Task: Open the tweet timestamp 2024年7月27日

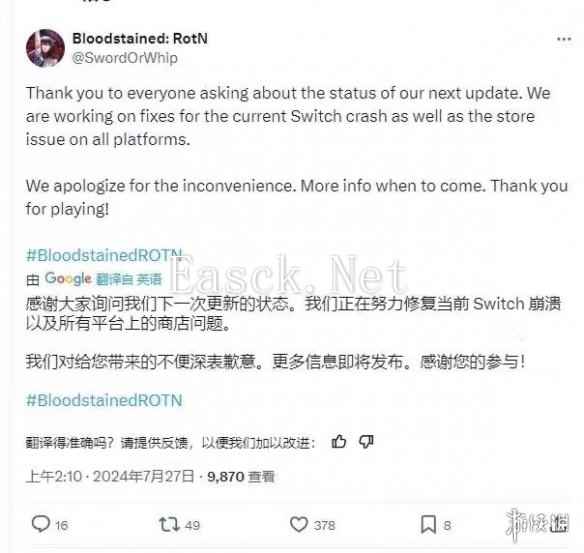Action: pos(143,476)
